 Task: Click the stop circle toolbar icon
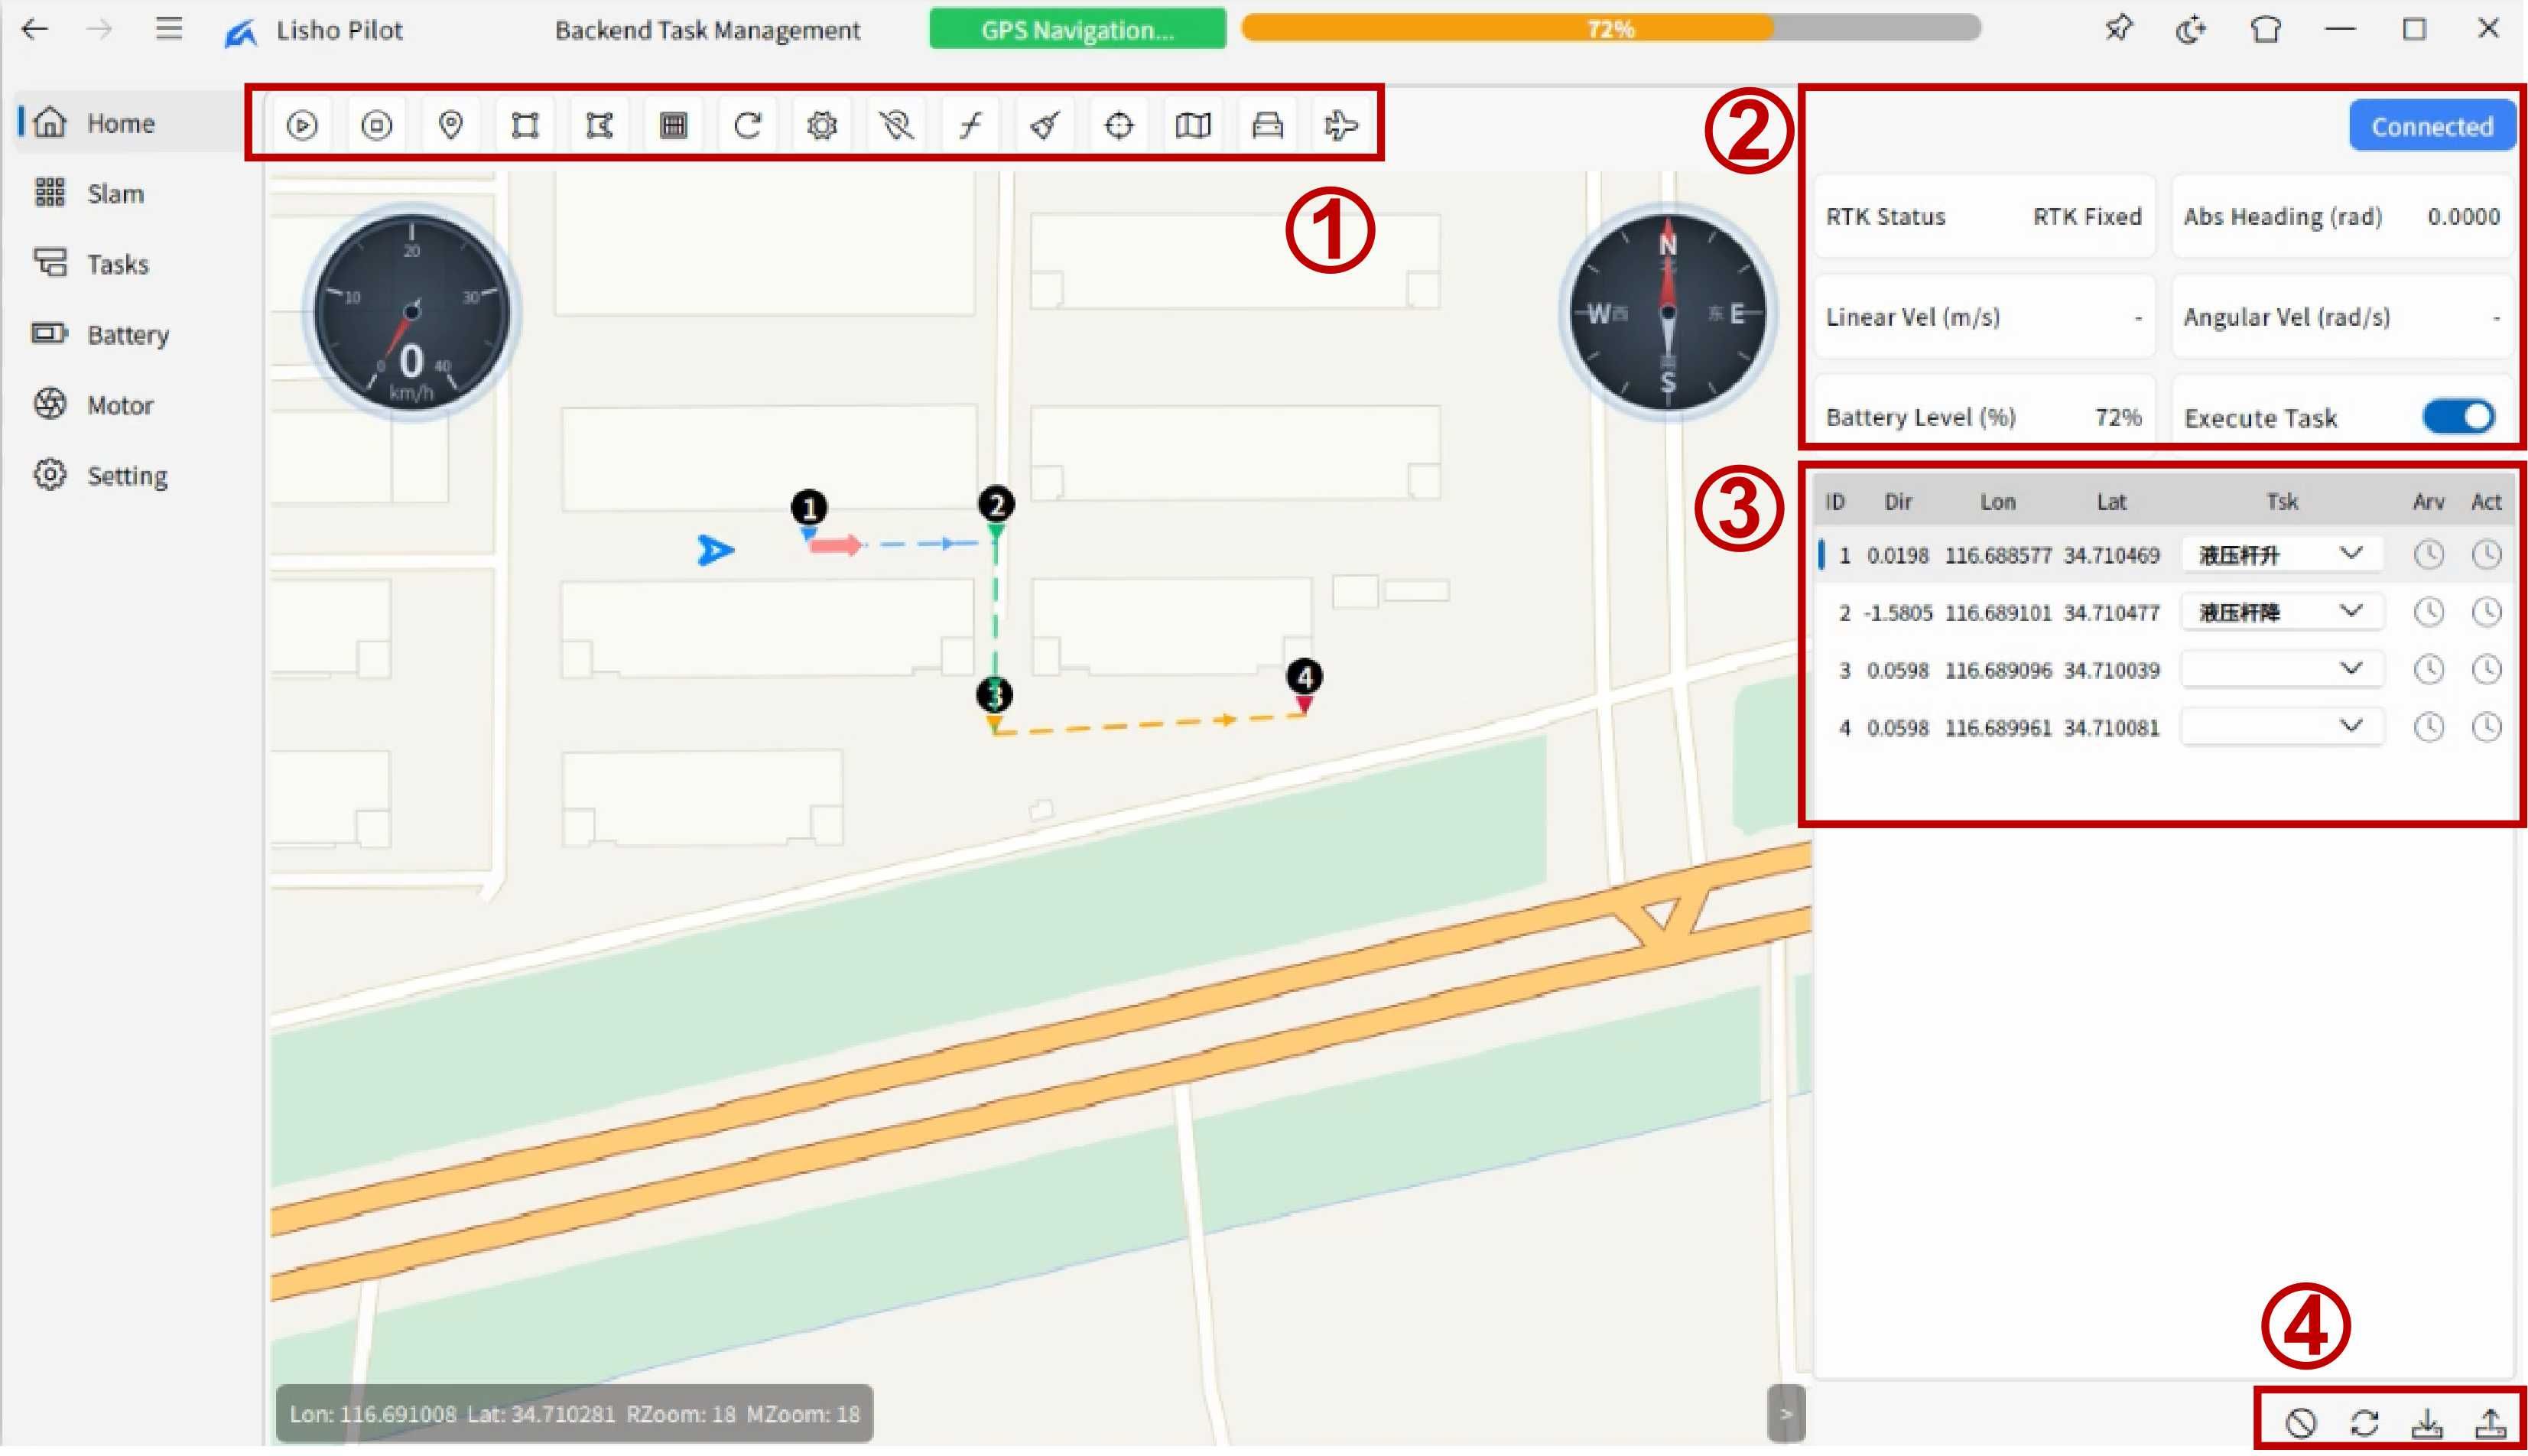pyautogui.click(x=376, y=125)
